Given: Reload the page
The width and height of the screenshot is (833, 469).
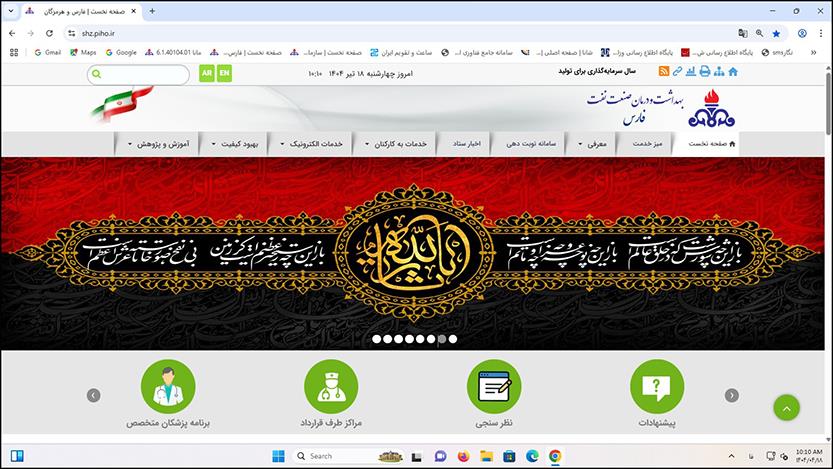Looking at the screenshot, I should point(49,33).
